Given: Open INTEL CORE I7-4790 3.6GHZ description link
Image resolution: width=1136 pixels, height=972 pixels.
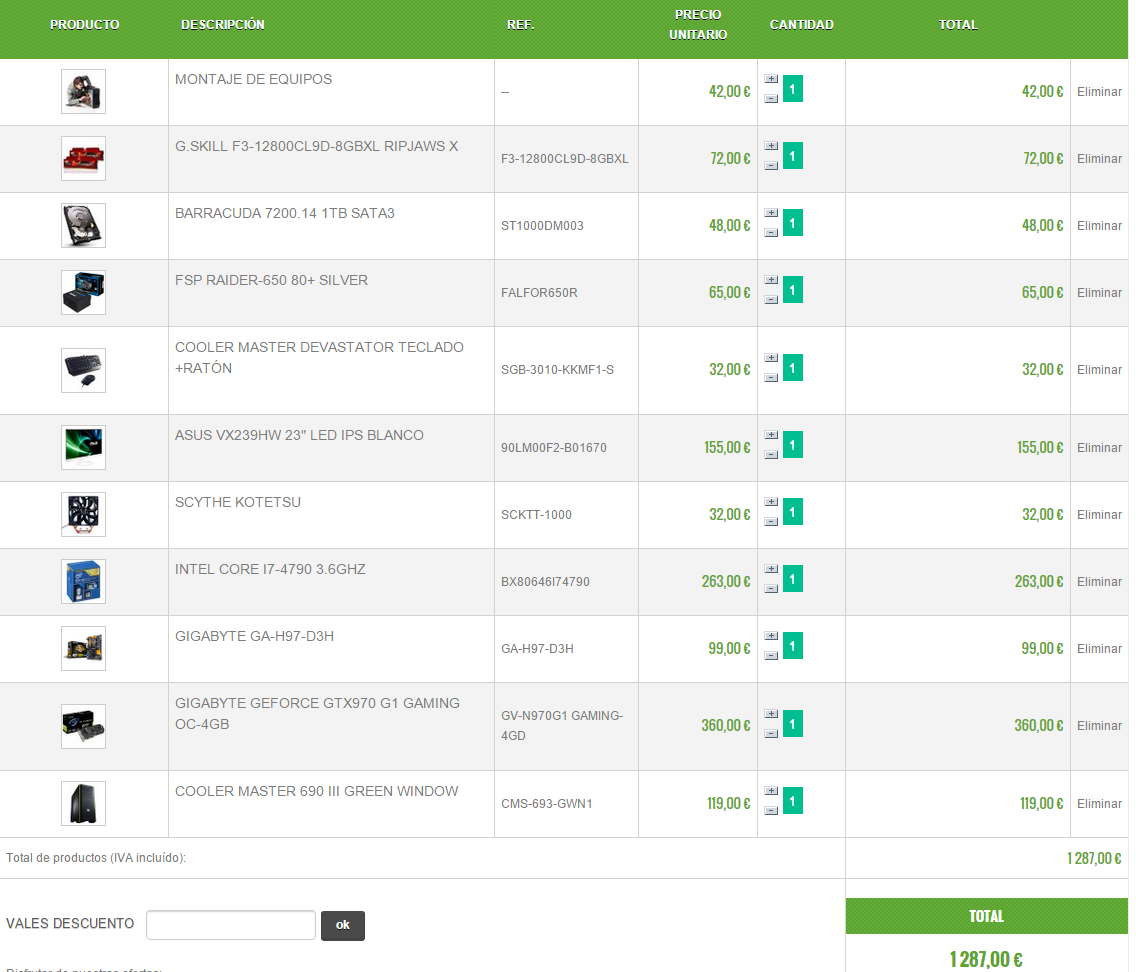Looking at the screenshot, I should coord(270,569).
